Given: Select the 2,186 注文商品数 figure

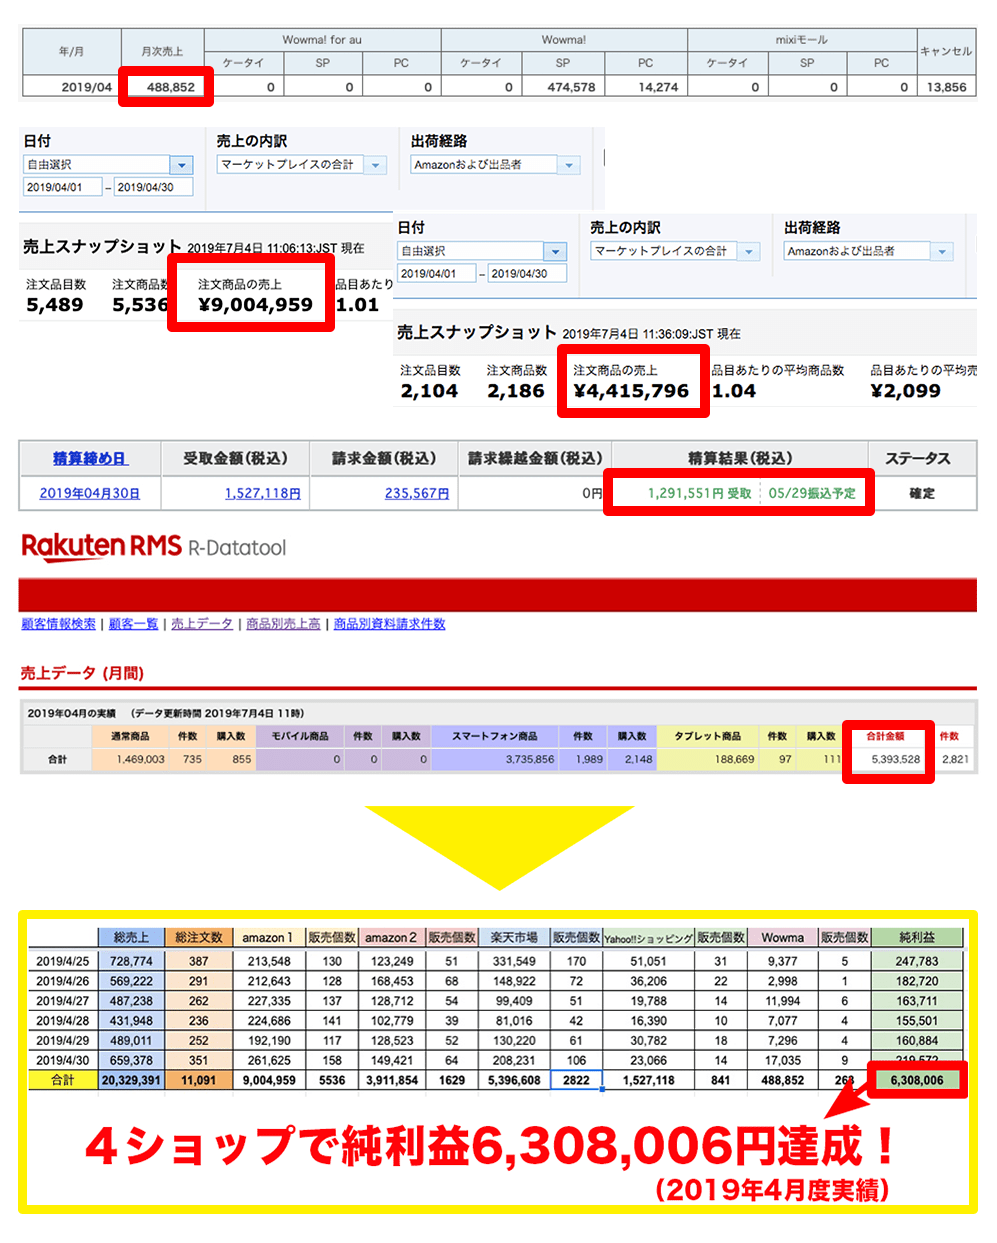Looking at the screenshot, I should point(516,391).
